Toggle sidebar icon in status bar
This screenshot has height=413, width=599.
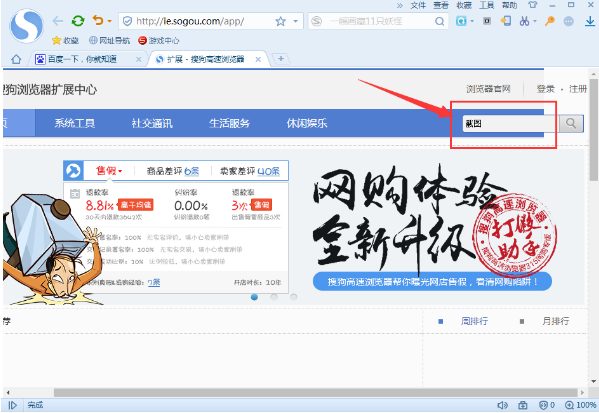[13, 405]
